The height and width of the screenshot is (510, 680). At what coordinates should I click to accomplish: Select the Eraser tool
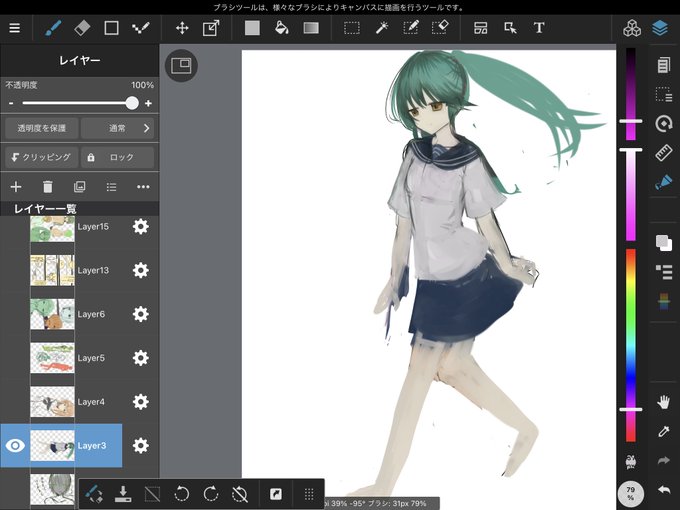coord(82,29)
